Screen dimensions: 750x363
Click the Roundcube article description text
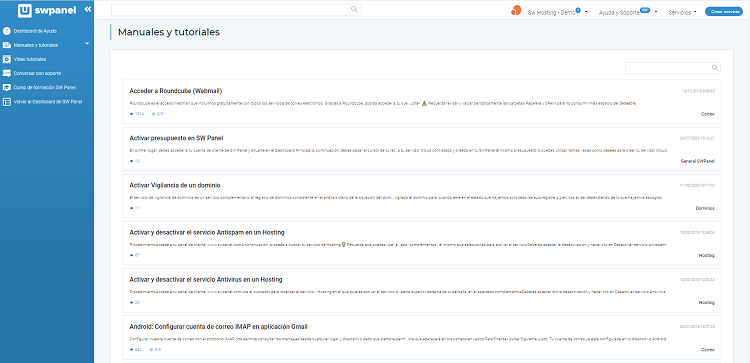[383, 103]
